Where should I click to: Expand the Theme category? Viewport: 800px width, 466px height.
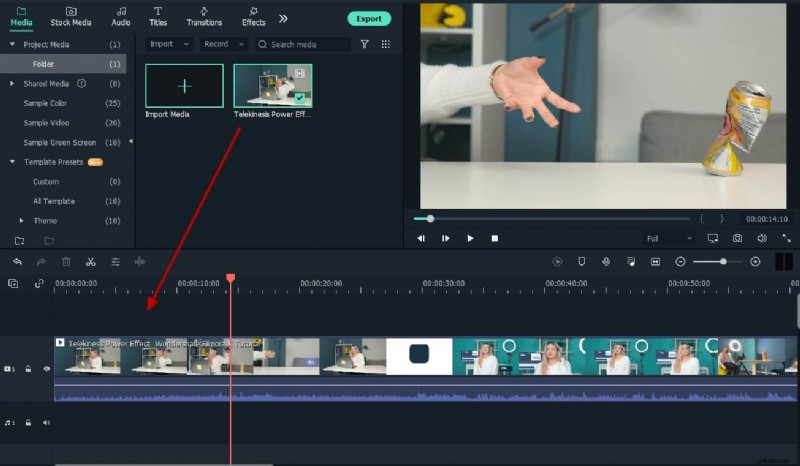pos(21,220)
